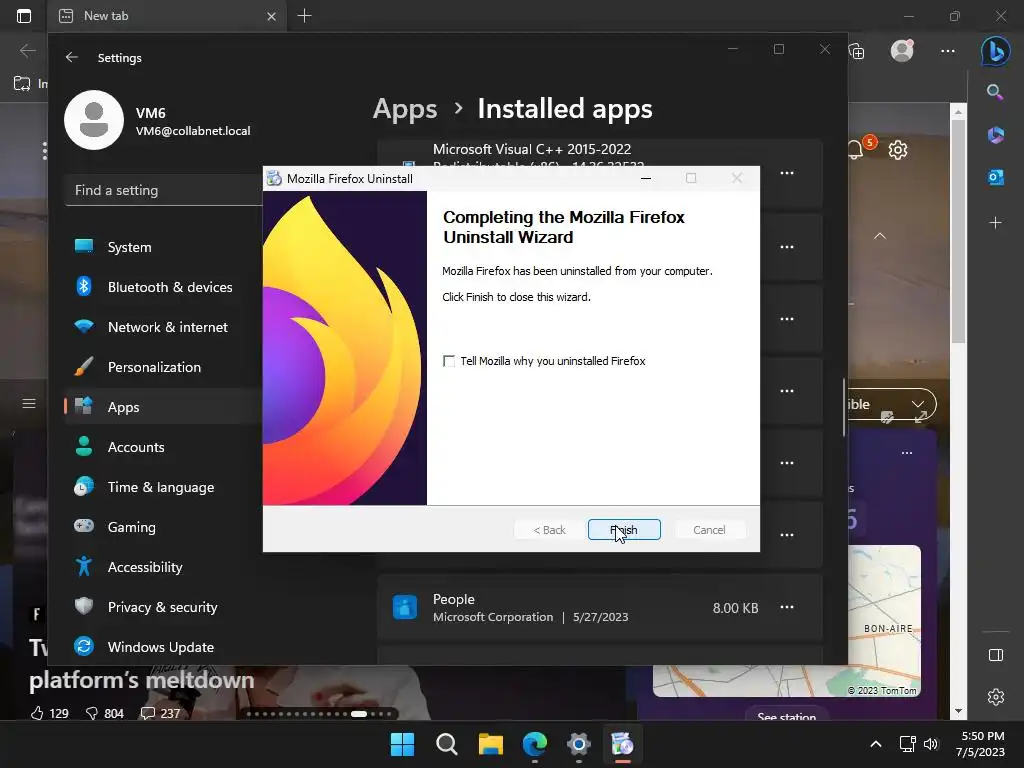Click Finish in the Firefox Uninstall wizard
Image resolution: width=1024 pixels, height=768 pixels.
624,530
